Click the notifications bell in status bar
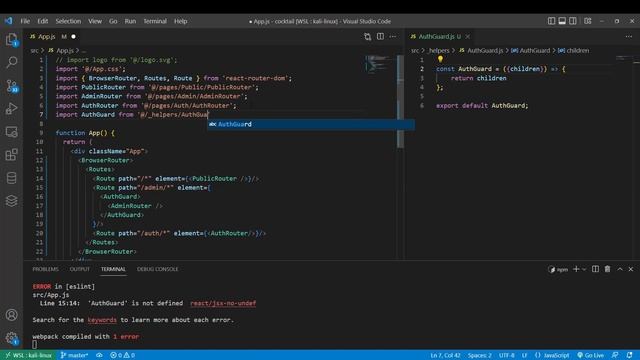This screenshot has height=360, width=640. [629, 355]
